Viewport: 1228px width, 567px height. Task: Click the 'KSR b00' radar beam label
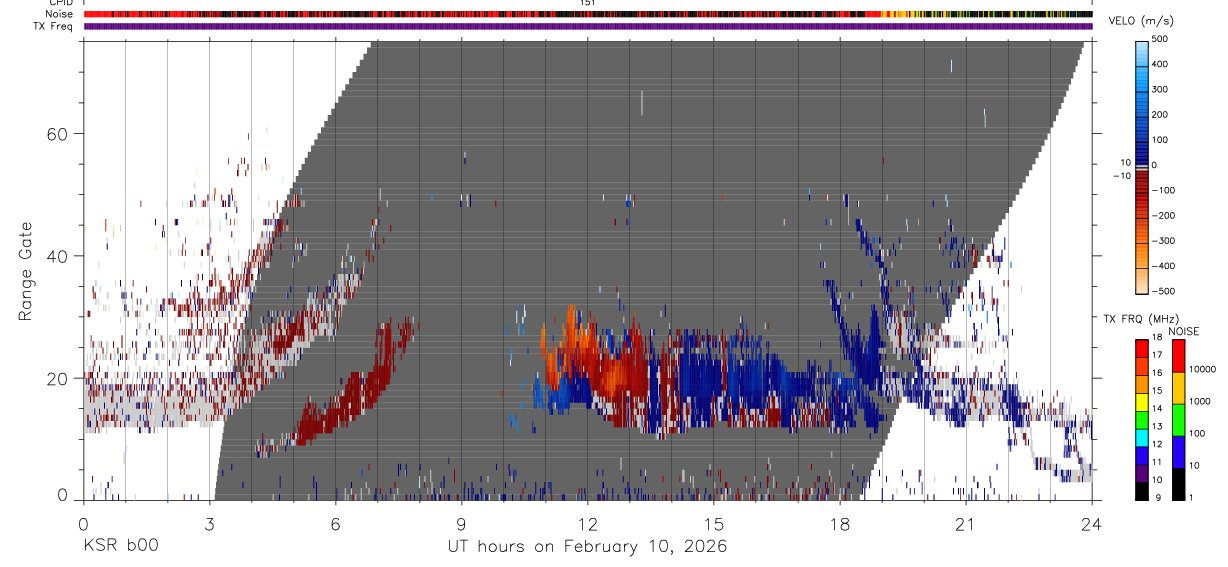pos(119,547)
